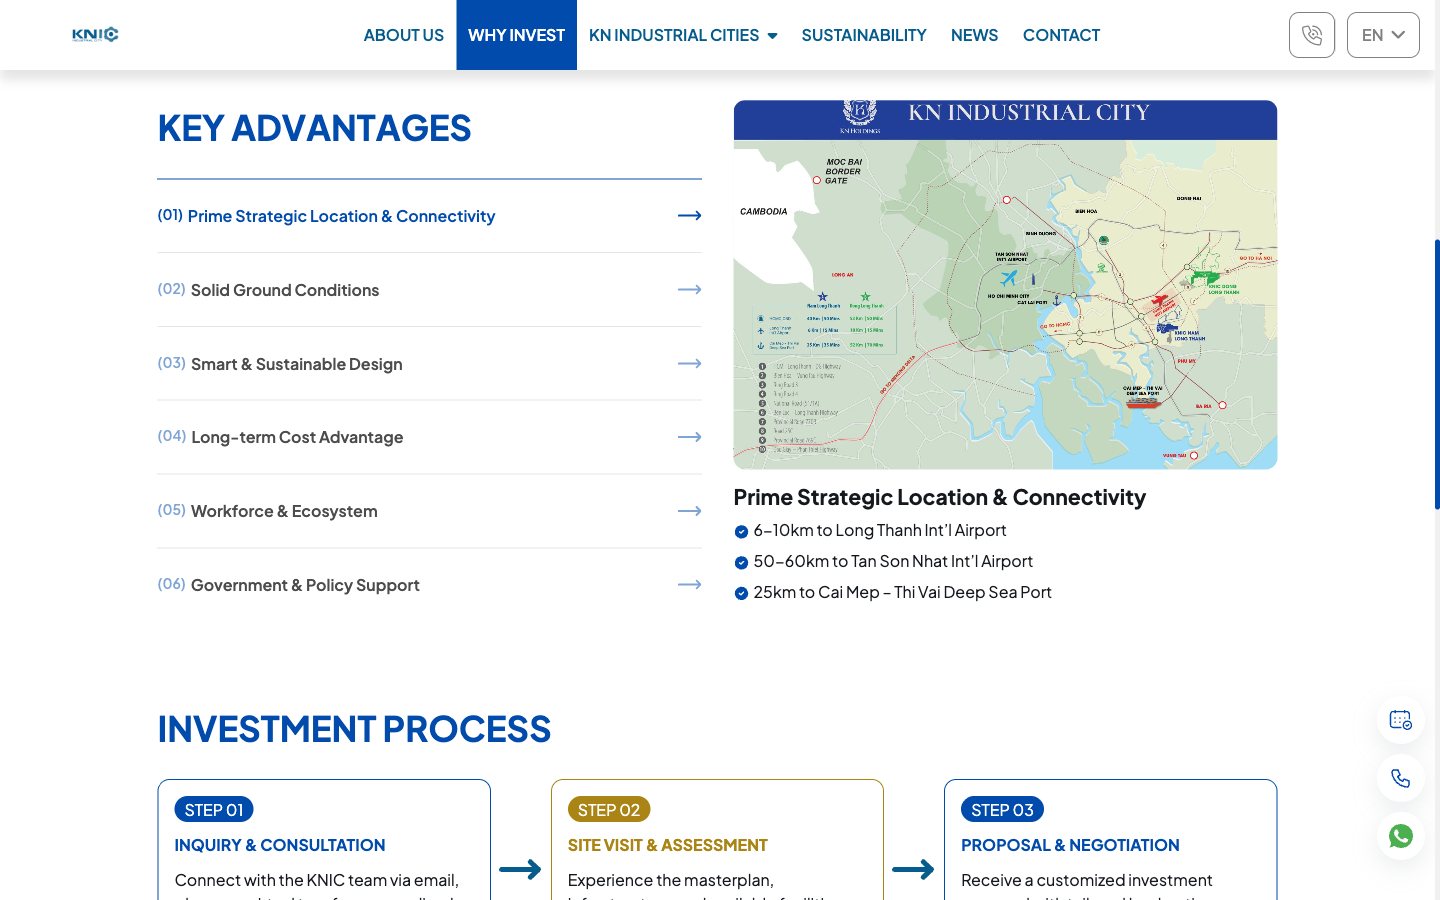Click the KNIC logo in header
Image resolution: width=1440 pixels, height=900 pixels.
(x=95, y=35)
